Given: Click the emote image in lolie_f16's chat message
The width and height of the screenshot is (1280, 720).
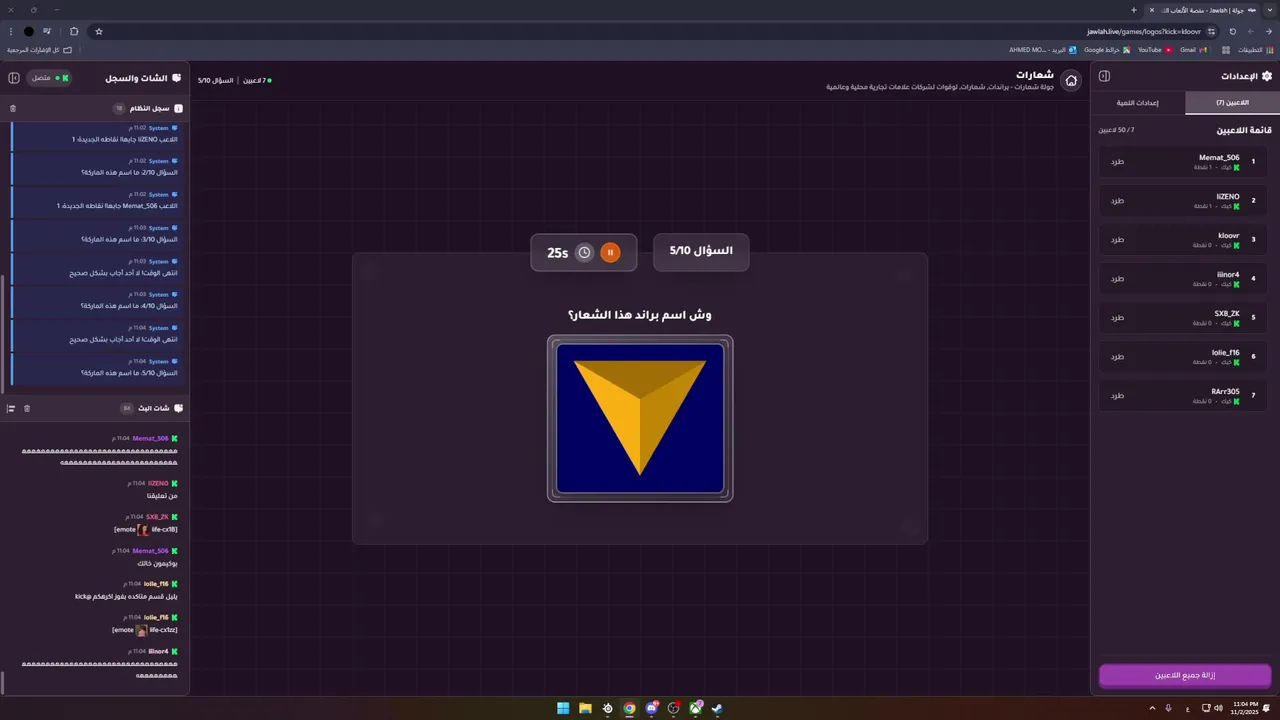Looking at the screenshot, I should 141,630.
